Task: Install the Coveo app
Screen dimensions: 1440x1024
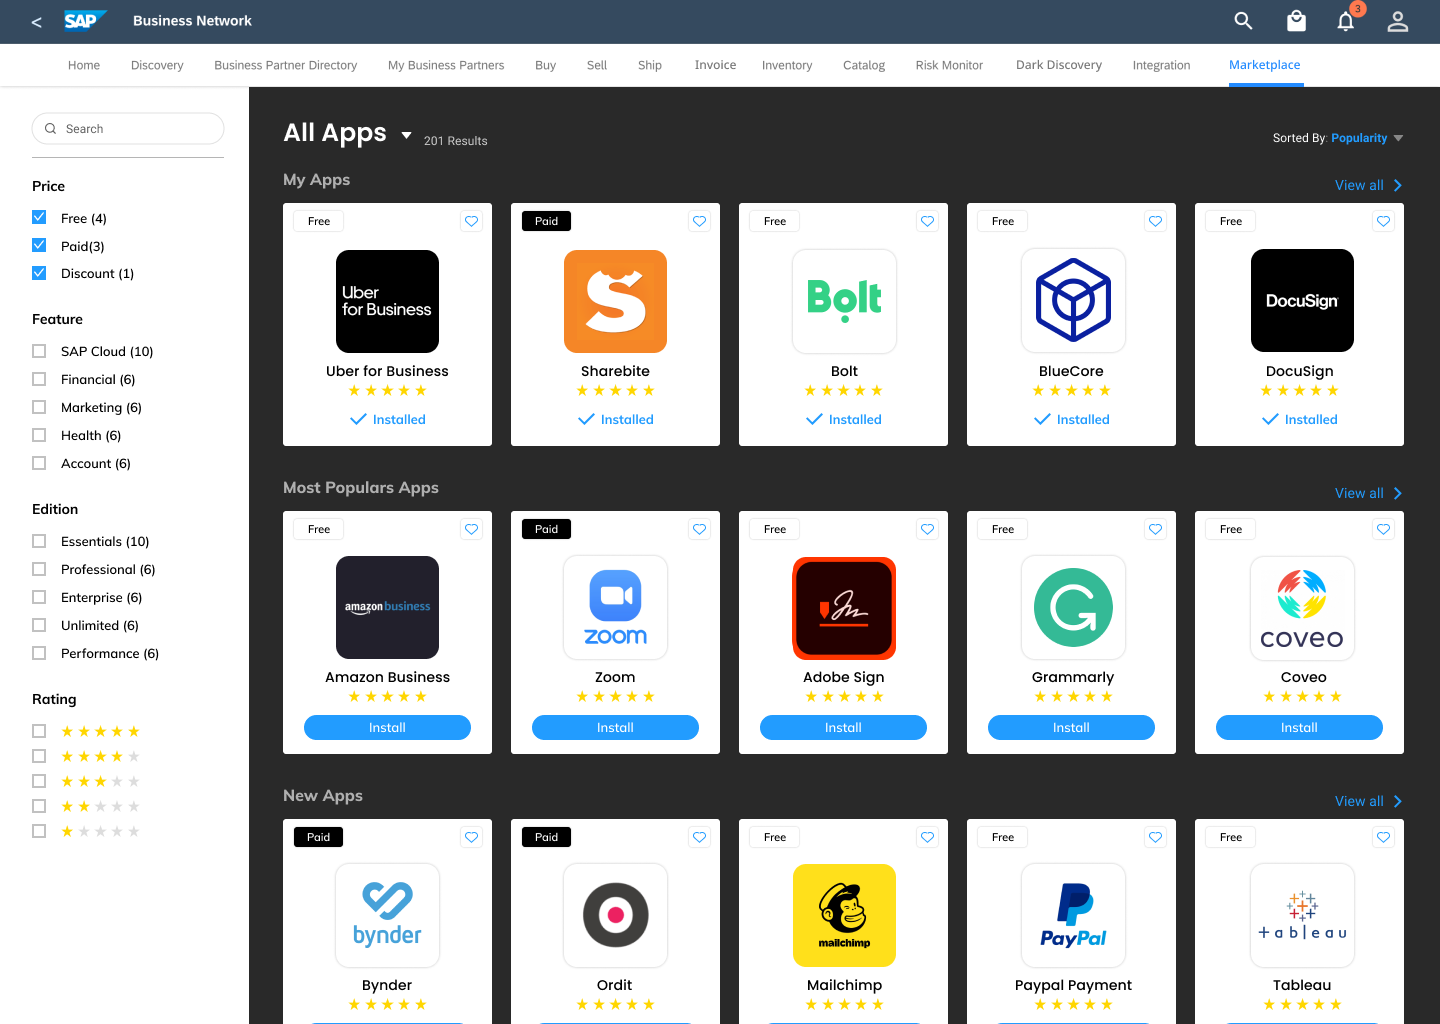Action: click(1299, 727)
